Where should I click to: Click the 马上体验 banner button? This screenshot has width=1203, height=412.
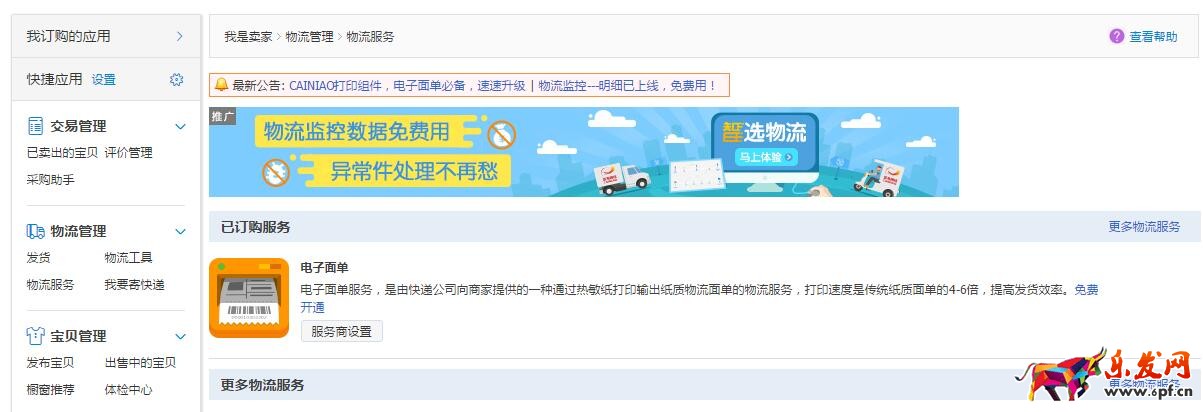[767, 157]
